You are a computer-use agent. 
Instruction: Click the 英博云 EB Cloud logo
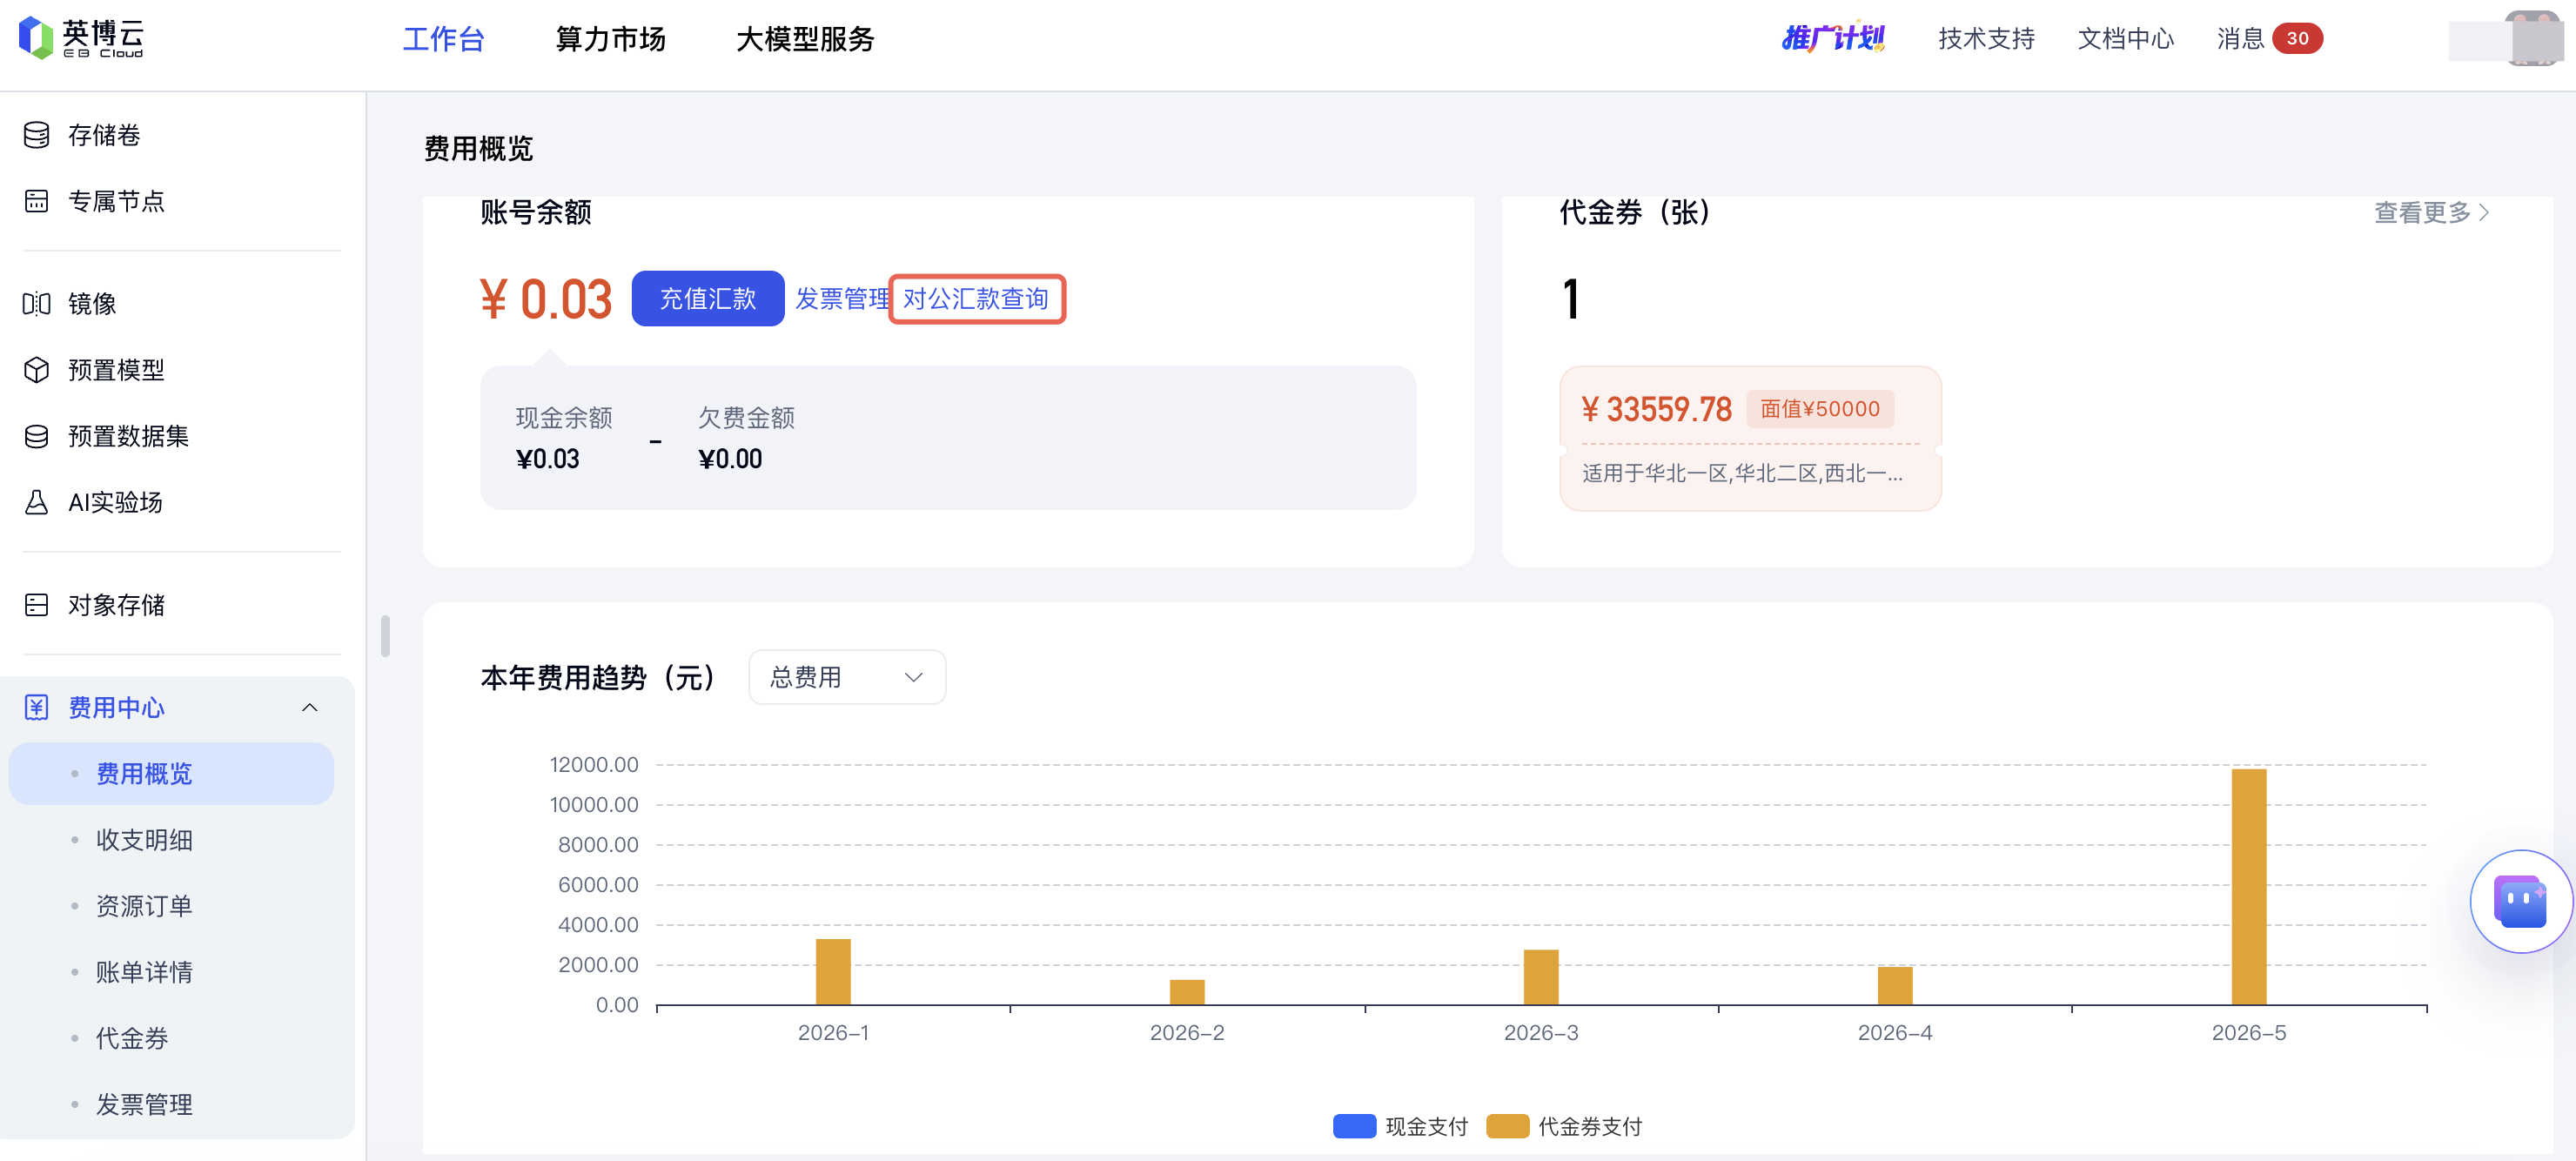(x=82, y=38)
